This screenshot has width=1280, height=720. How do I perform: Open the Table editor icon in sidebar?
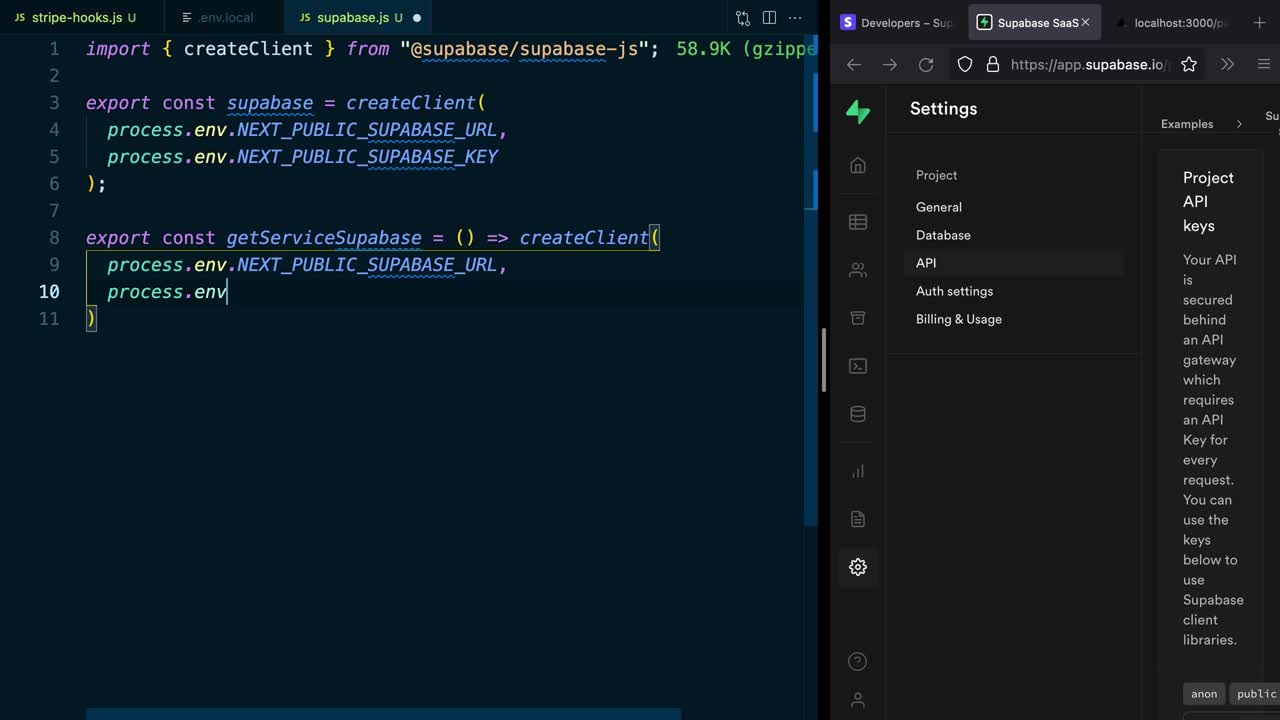[x=857, y=222]
